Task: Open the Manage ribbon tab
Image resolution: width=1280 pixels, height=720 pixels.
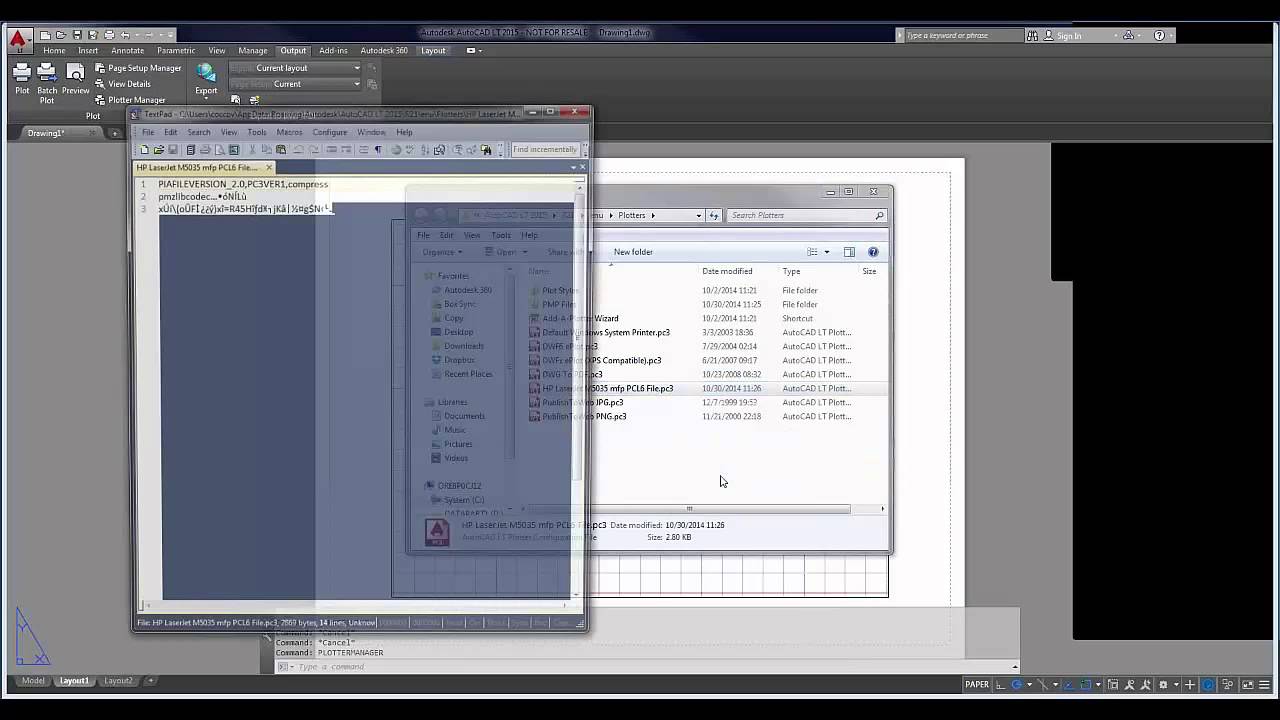Action: pyautogui.click(x=253, y=51)
